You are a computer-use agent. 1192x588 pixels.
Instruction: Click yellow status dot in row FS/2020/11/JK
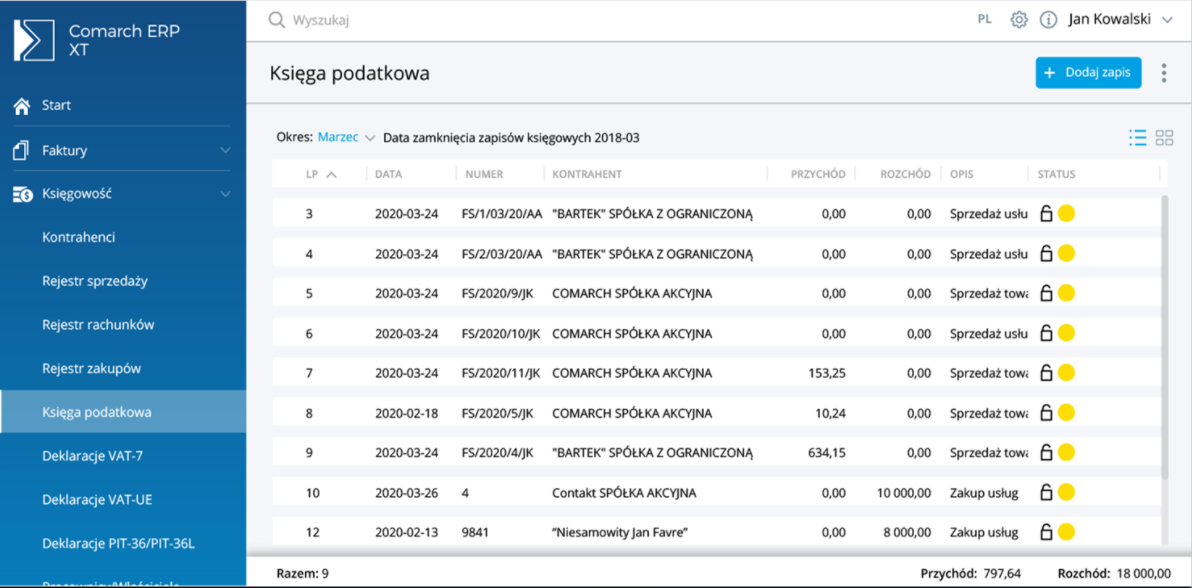(1066, 373)
